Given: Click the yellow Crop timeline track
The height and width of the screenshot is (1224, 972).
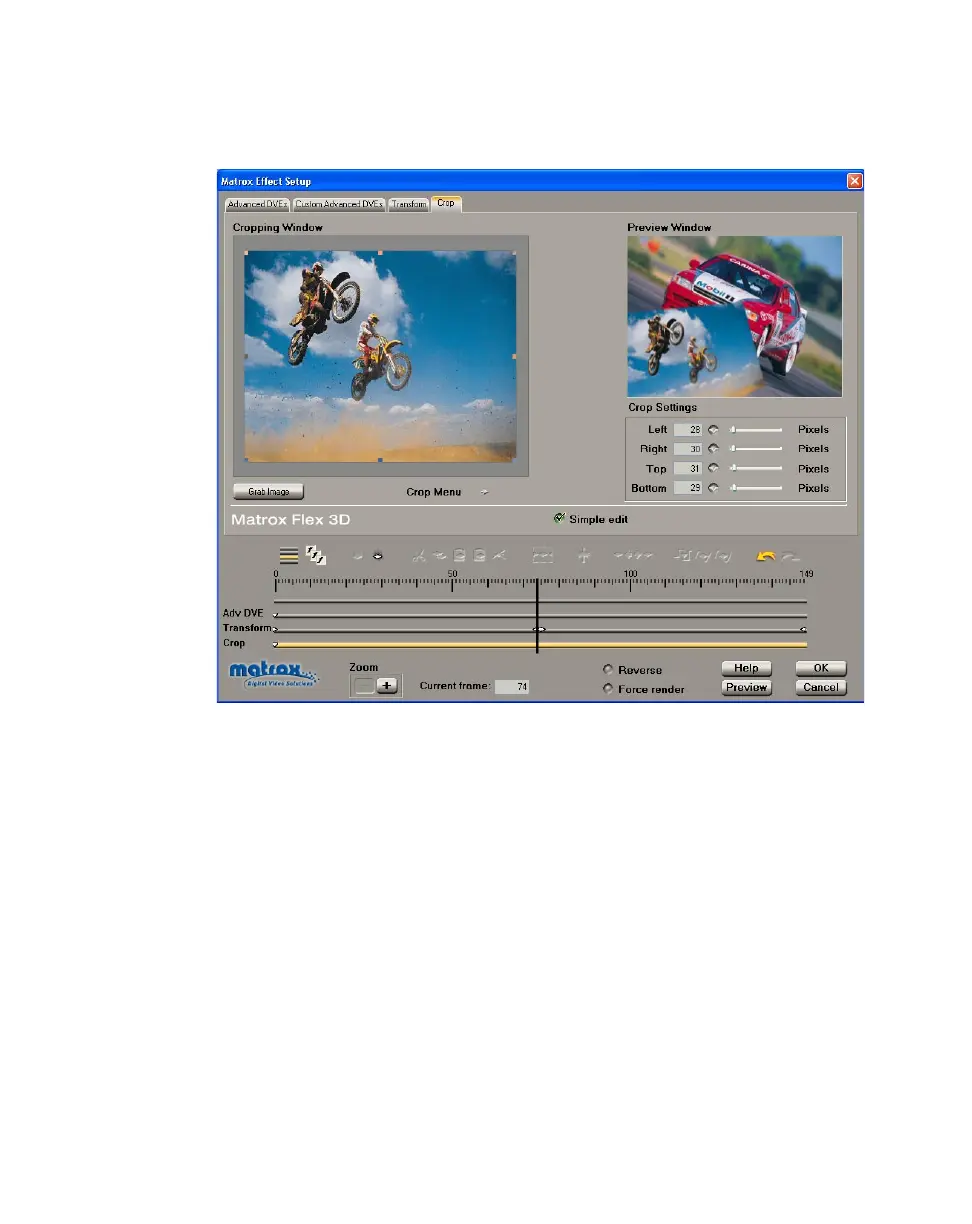Looking at the screenshot, I should (x=541, y=645).
